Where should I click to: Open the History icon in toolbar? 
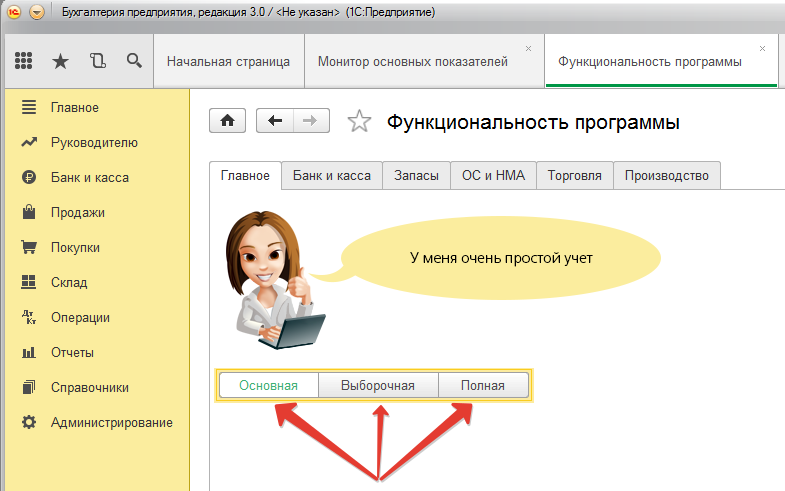click(x=97, y=61)
